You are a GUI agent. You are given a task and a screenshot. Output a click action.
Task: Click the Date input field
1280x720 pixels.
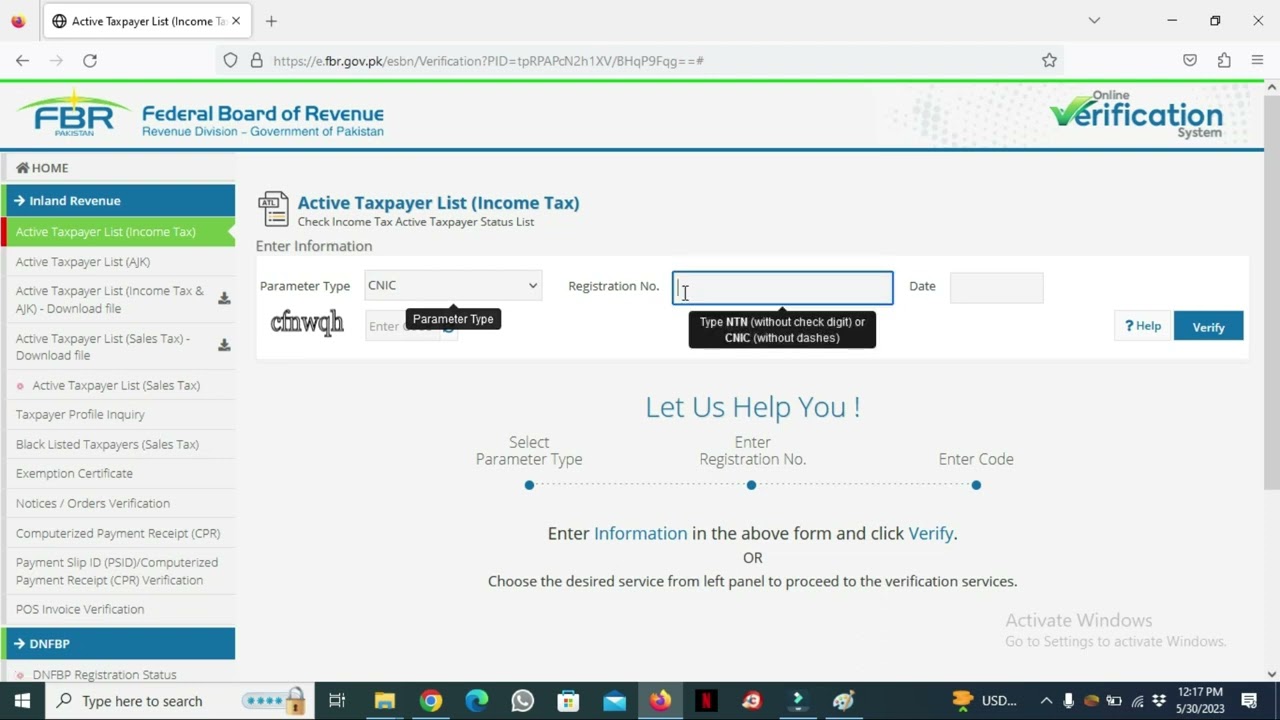click(x=996, y=288)
